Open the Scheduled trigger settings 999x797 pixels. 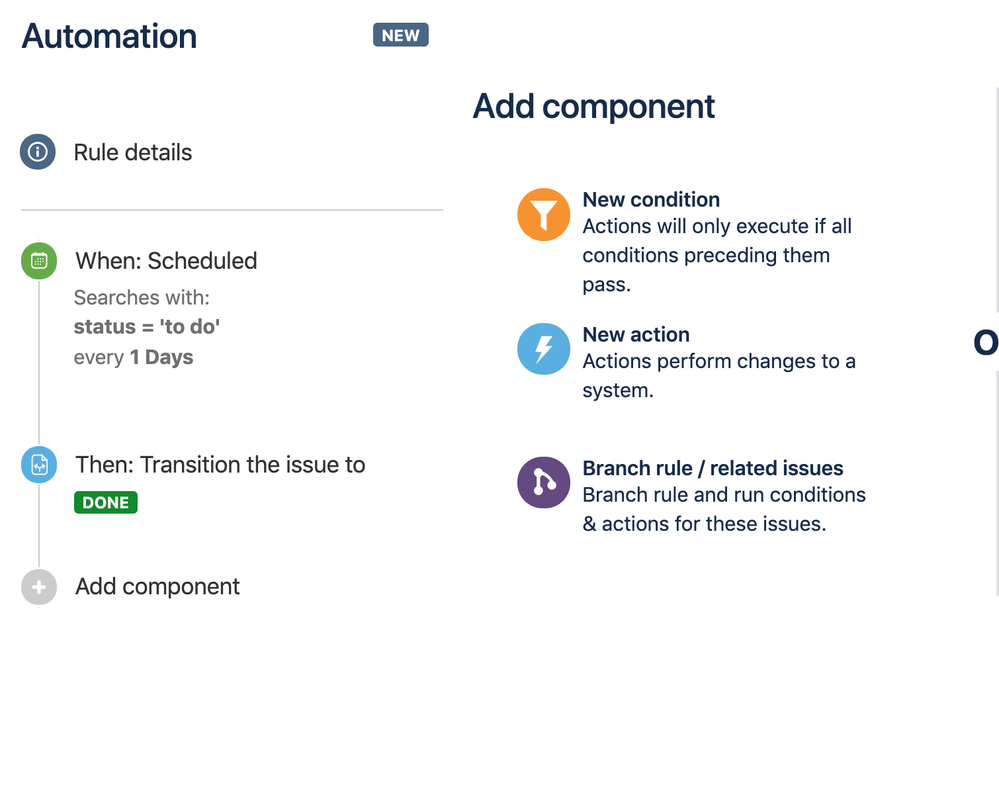click(165, 261)
